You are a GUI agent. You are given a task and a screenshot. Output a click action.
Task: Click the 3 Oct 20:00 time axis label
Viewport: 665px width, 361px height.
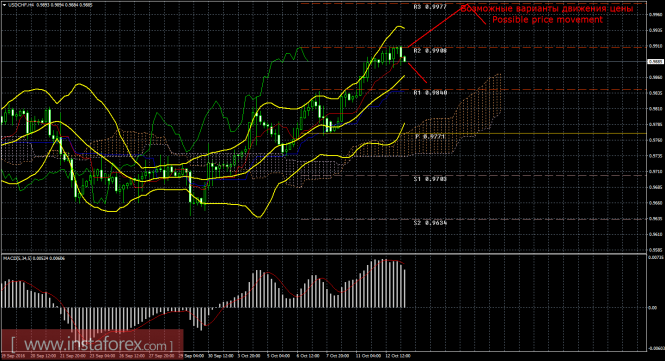(249, 356)
